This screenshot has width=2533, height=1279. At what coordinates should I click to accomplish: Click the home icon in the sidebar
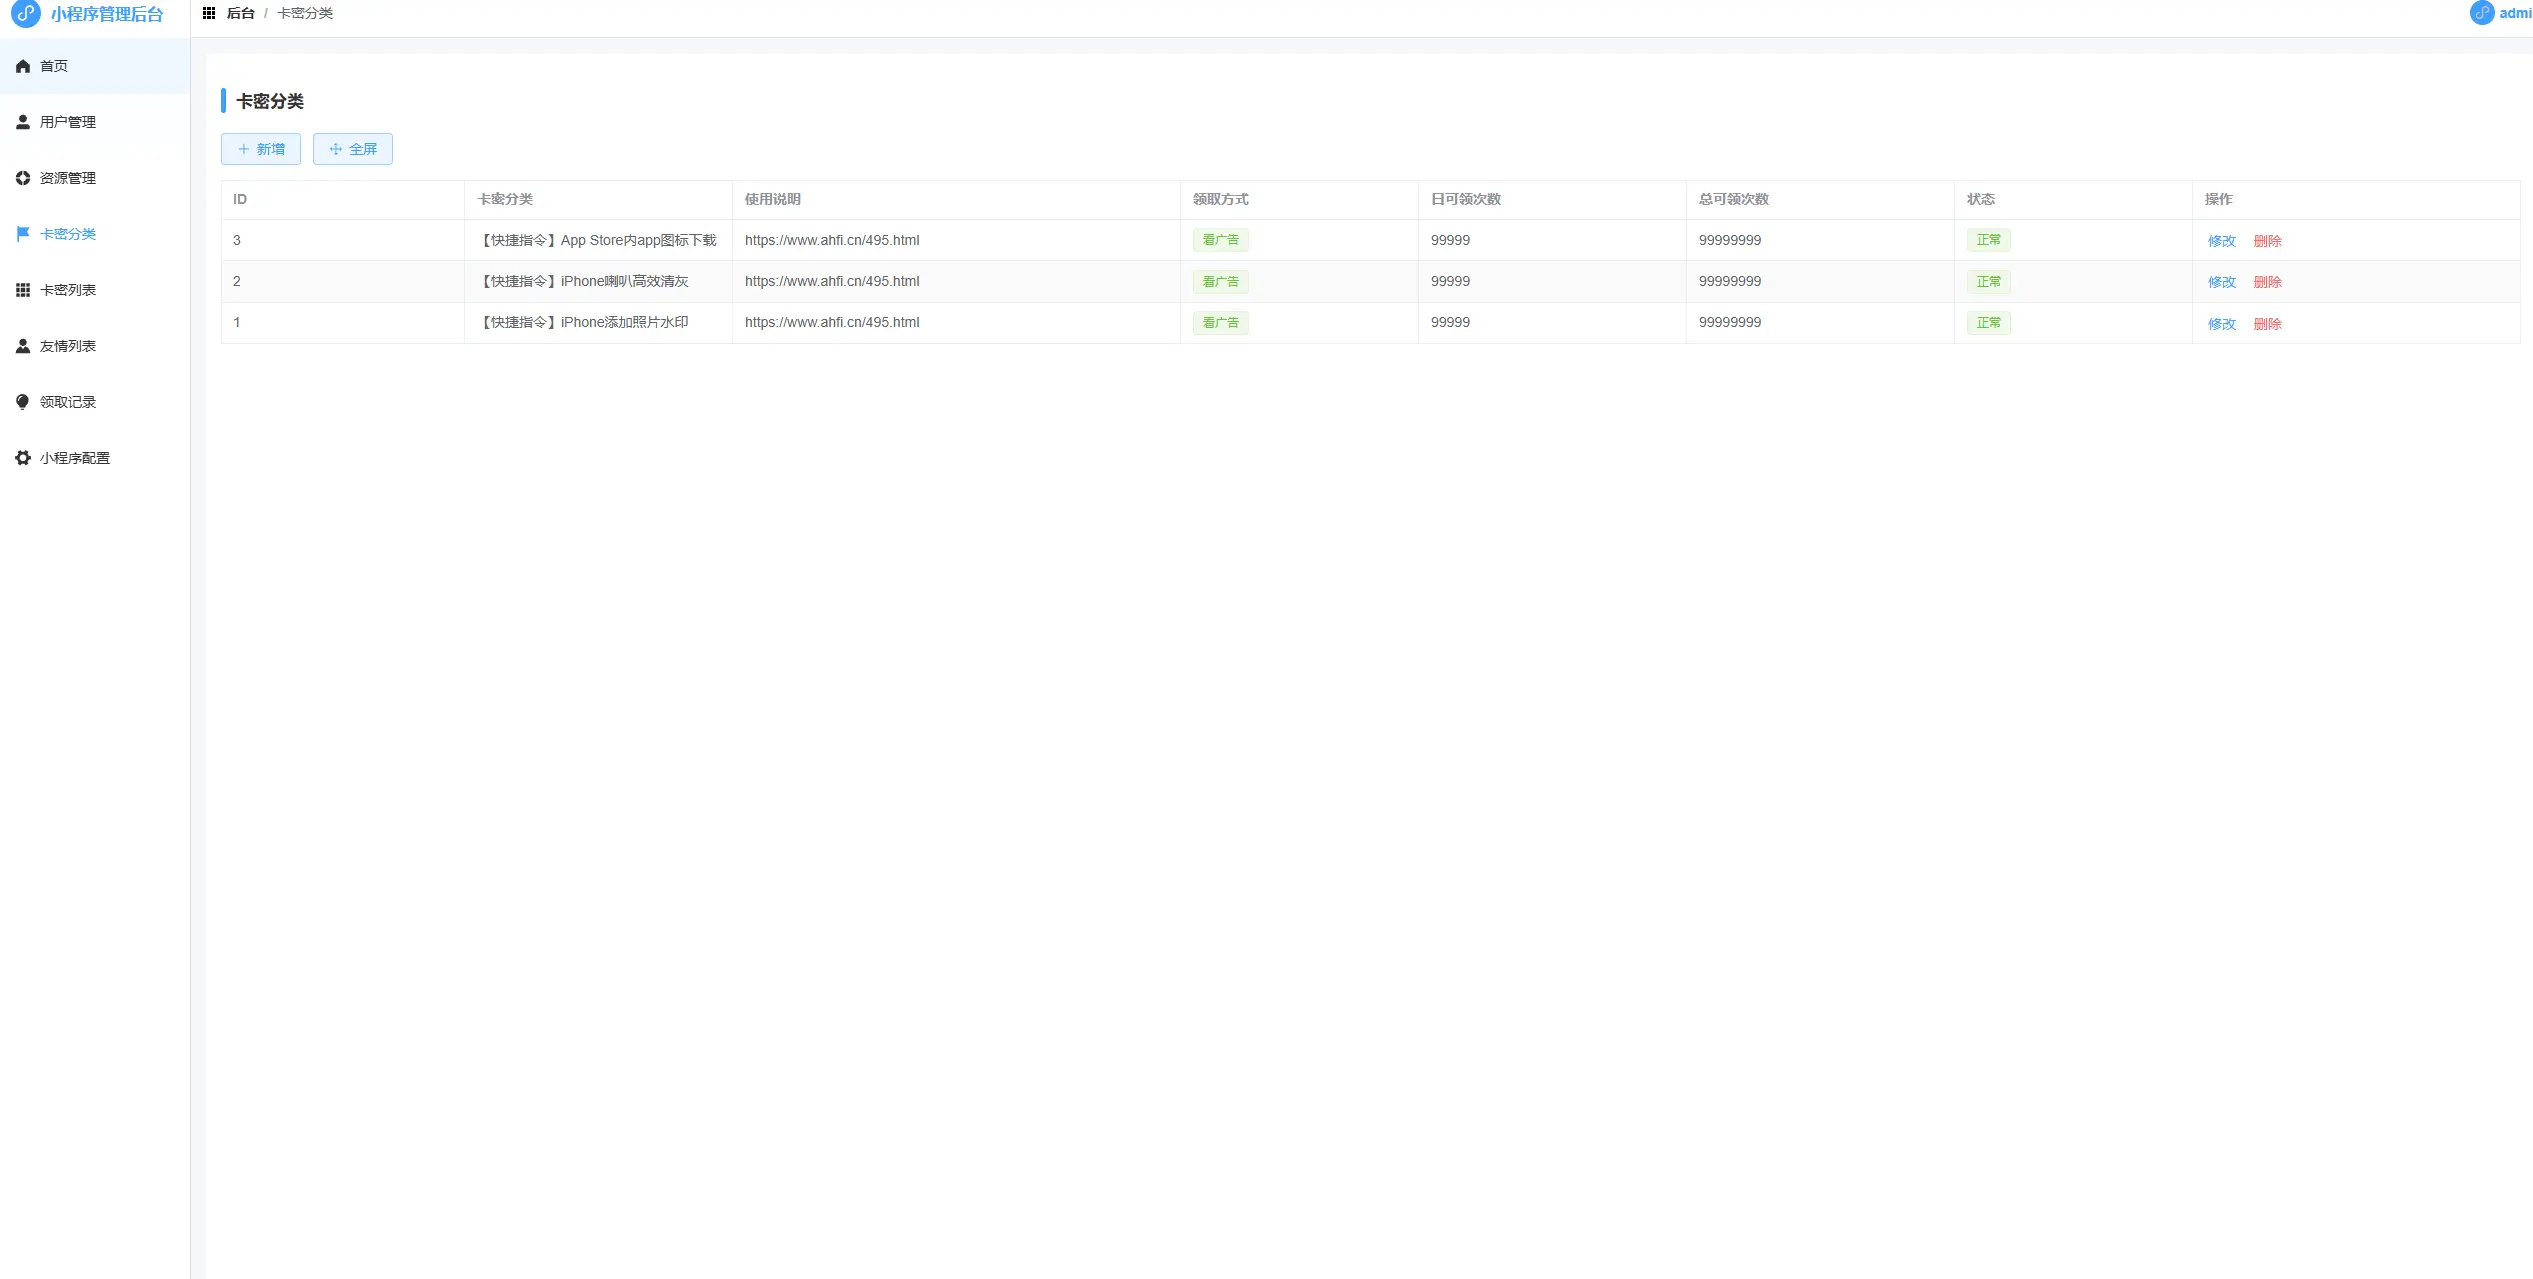coord(23,66)
